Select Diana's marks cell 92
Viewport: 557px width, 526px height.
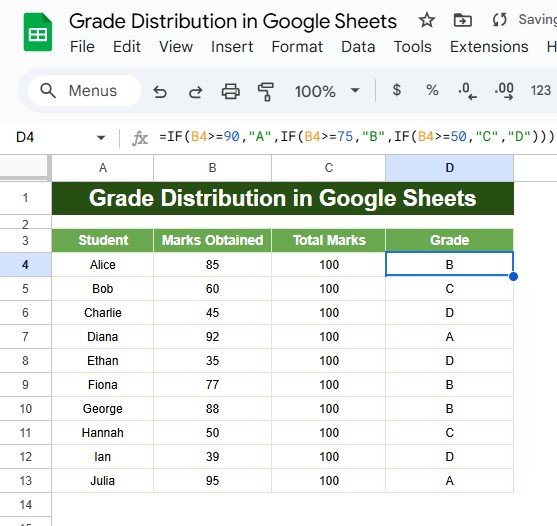(x=212, y=337)
